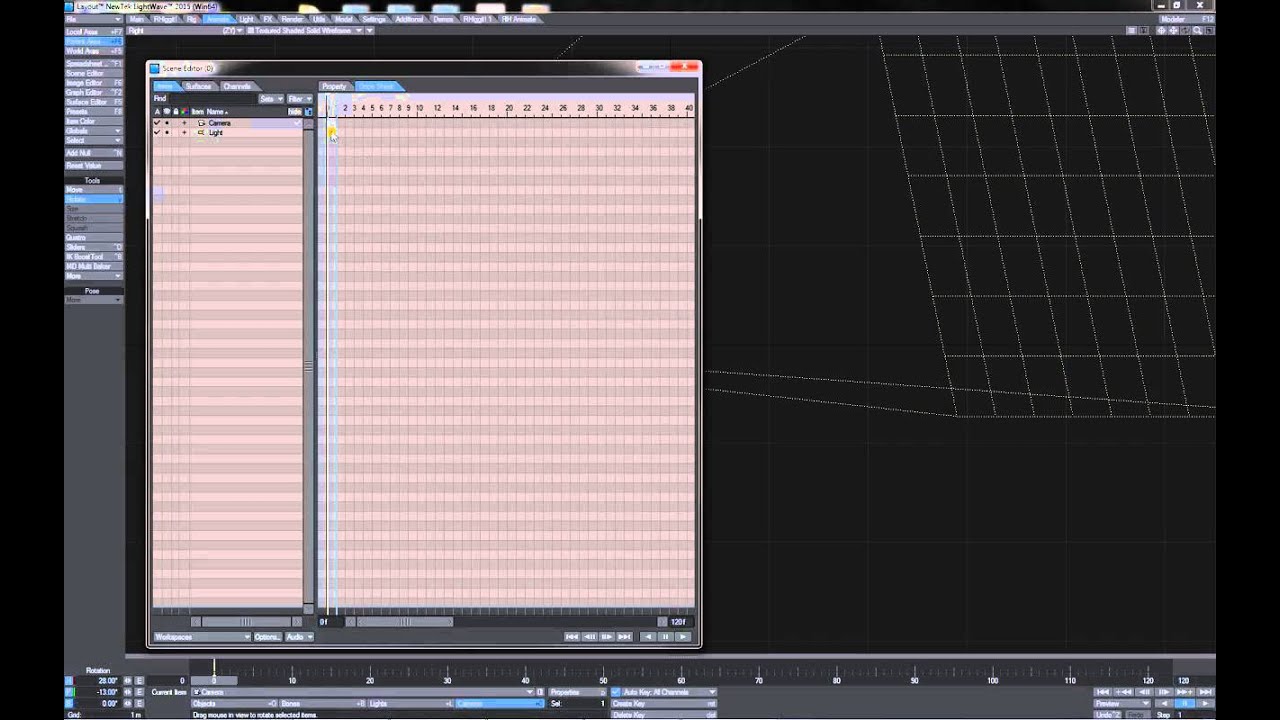Image resolution: width=1280 pixels, height=720 pixels.
Task: Step to next frame in Scene Editor
Action: click(607, 637)
